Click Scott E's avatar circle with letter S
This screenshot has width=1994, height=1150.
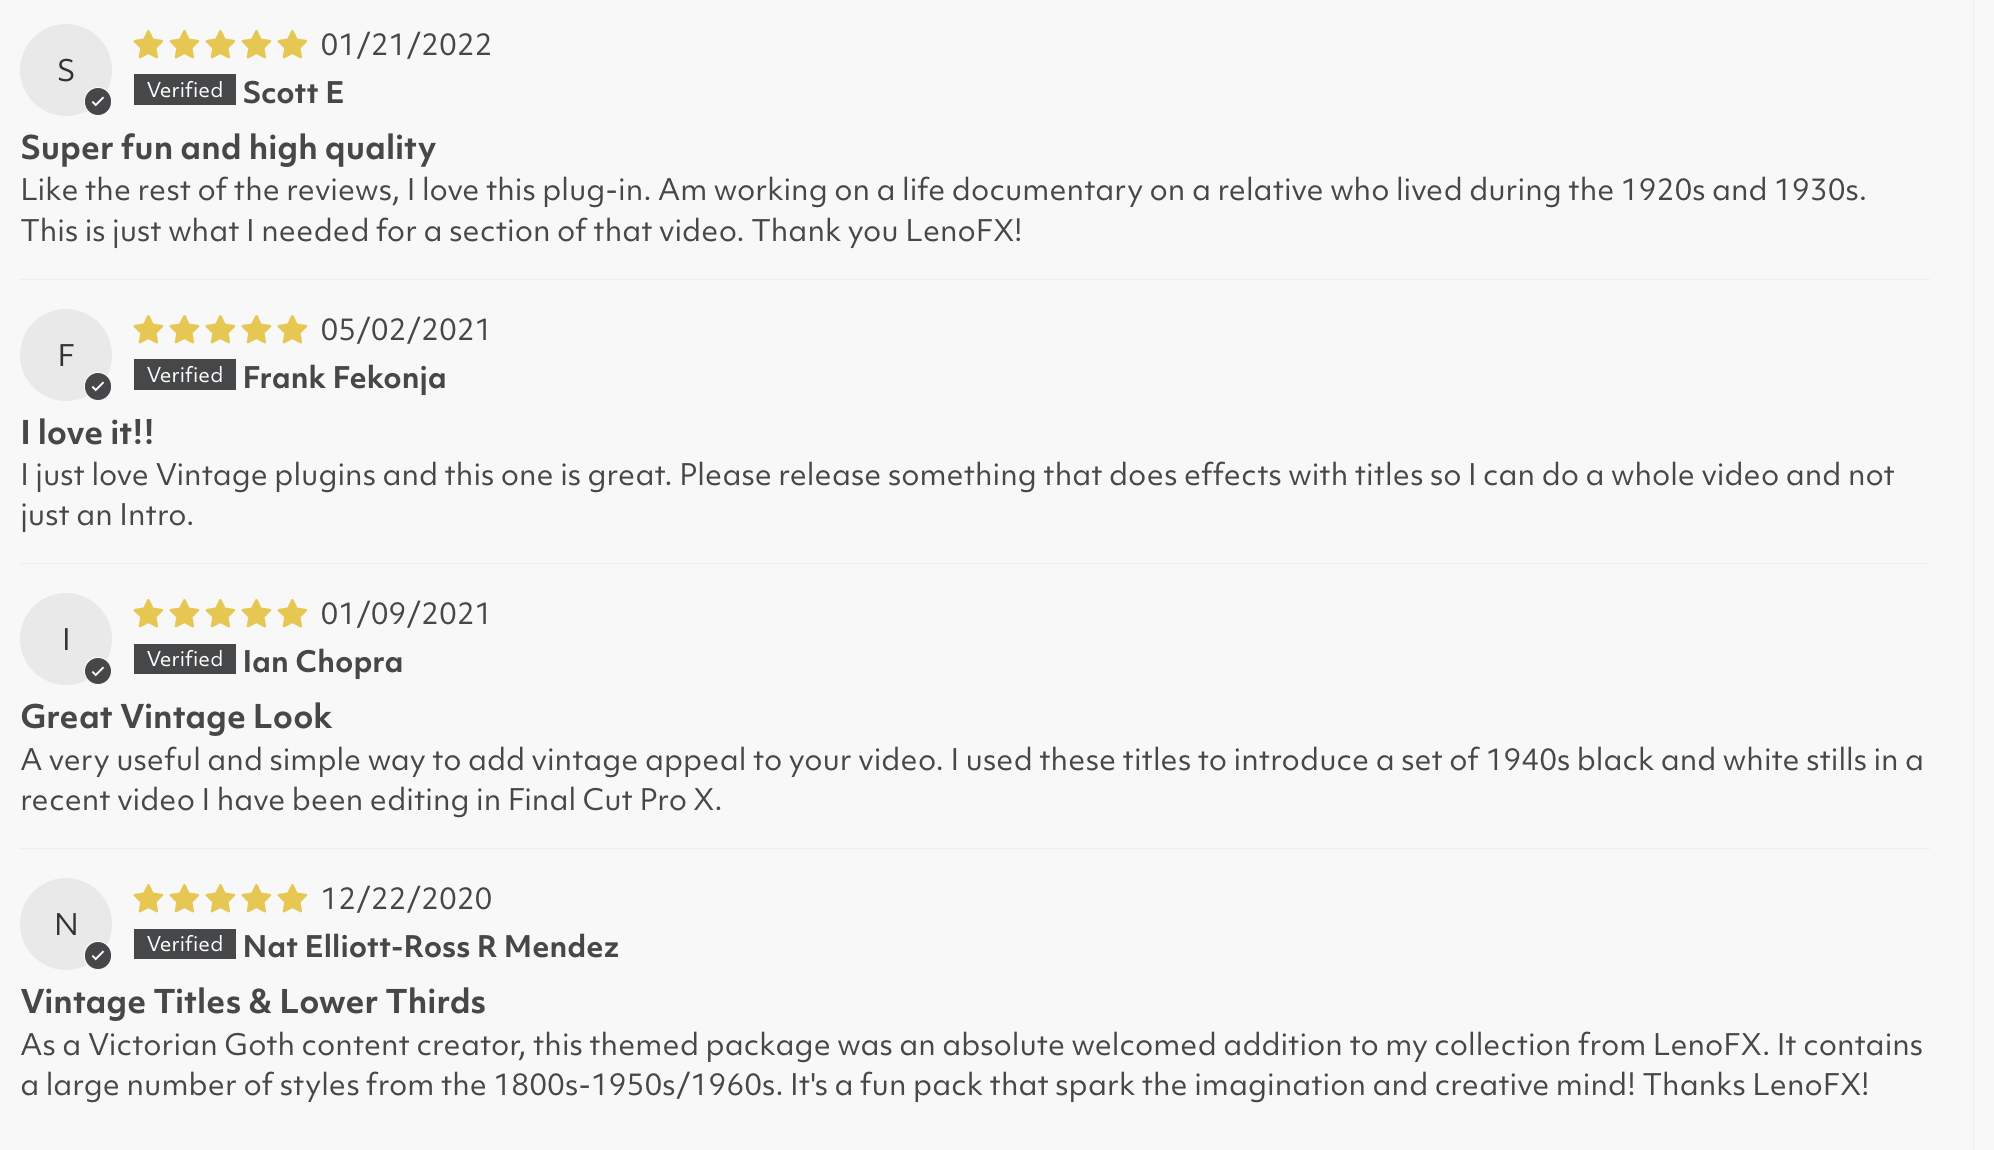[x=65, y=70]
